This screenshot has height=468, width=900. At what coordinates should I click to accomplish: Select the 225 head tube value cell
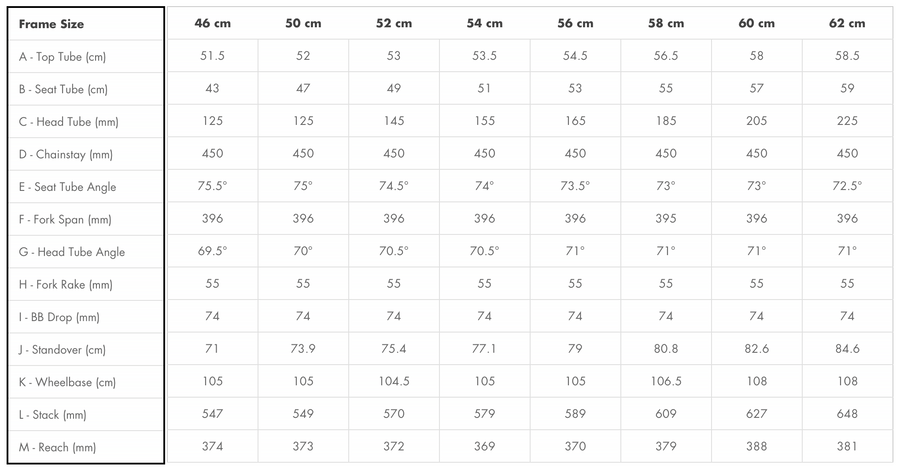pyautogui.click(x=847, y=122)
